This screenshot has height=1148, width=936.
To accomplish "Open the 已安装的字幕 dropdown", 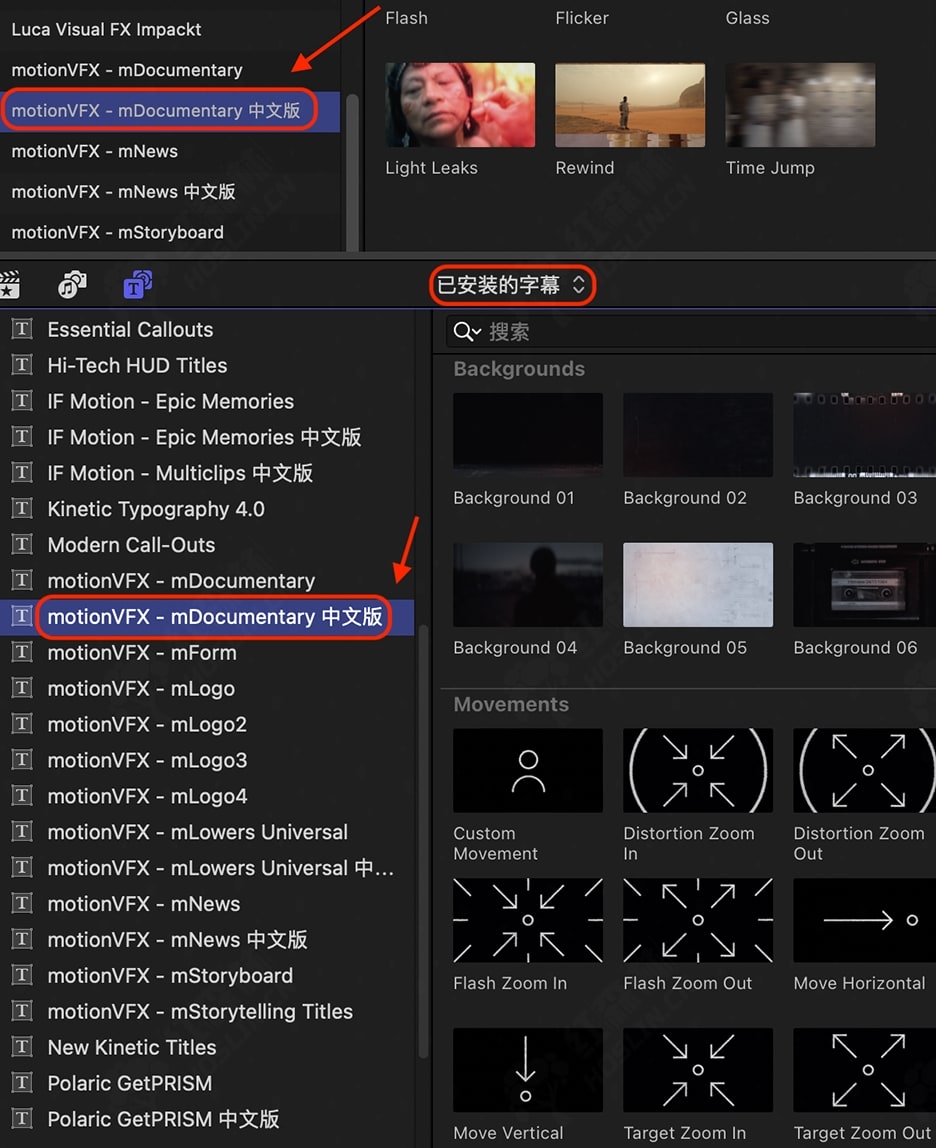I will click(512, 285).
